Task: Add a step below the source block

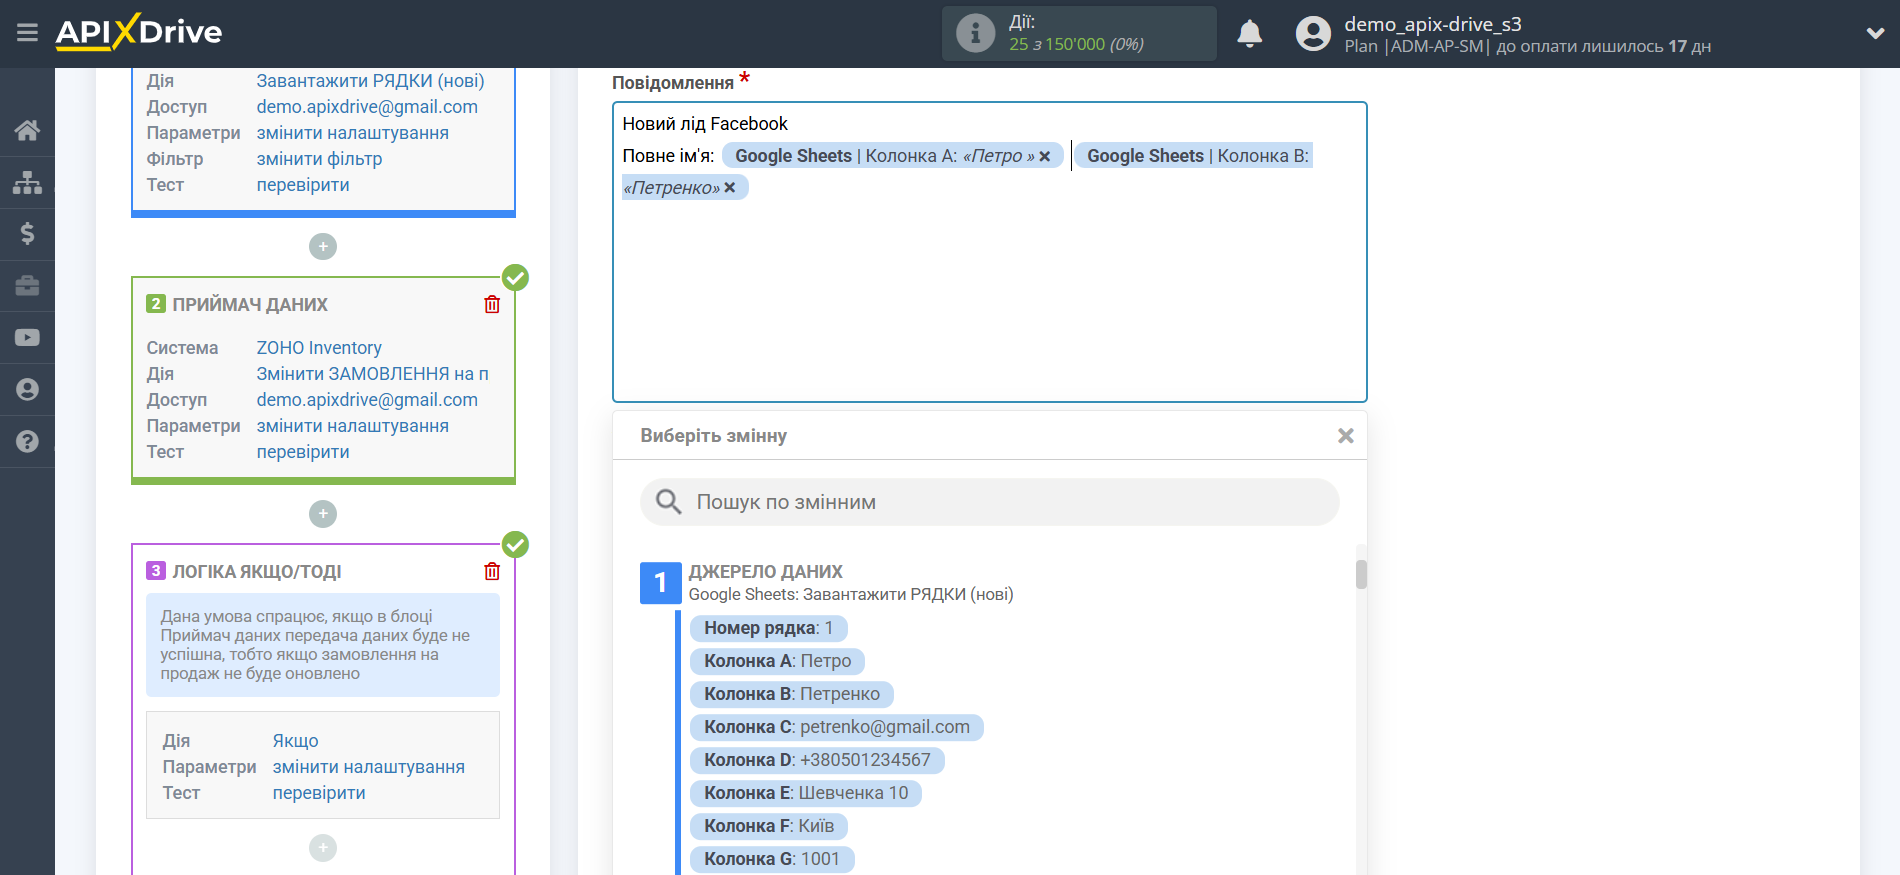Action: 323,246
